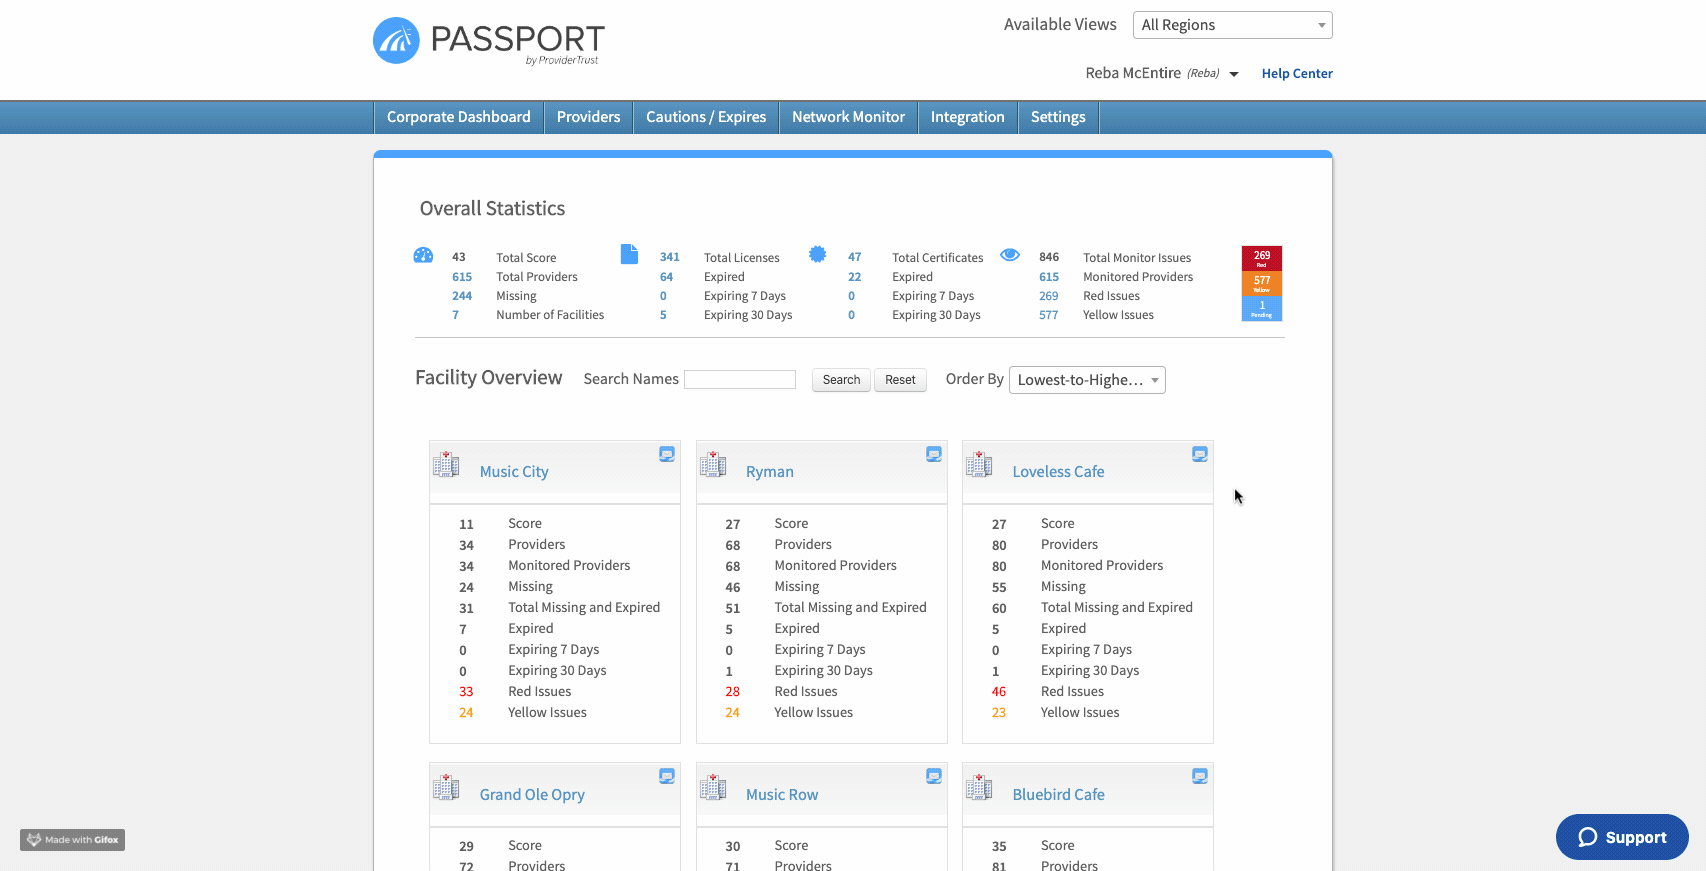This screenshot has width=1706, height=871.
Task: Click the 7 Number of Facilities value
Action: [455, 315]
